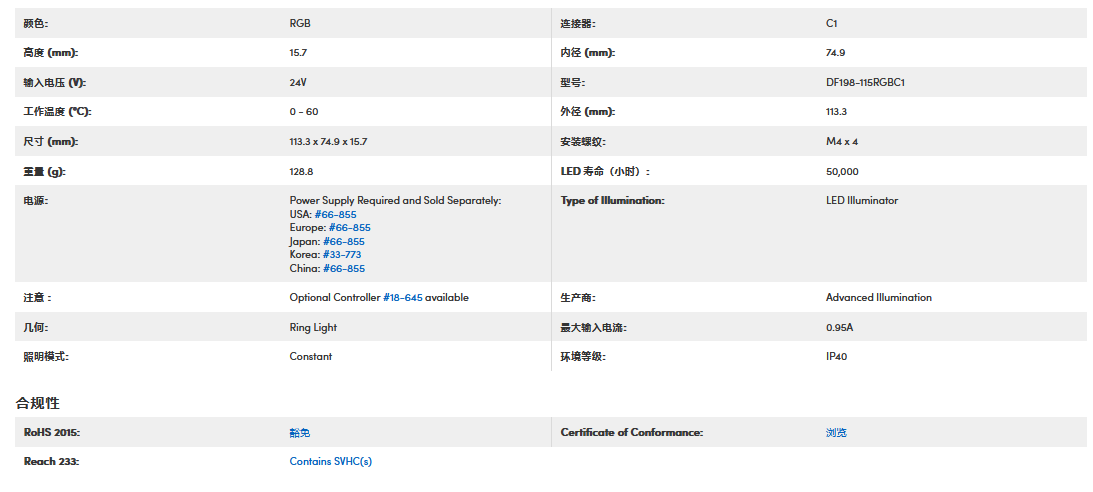Click the Reach 233 label
1093x492 pixels.
(x=51, y=461)
